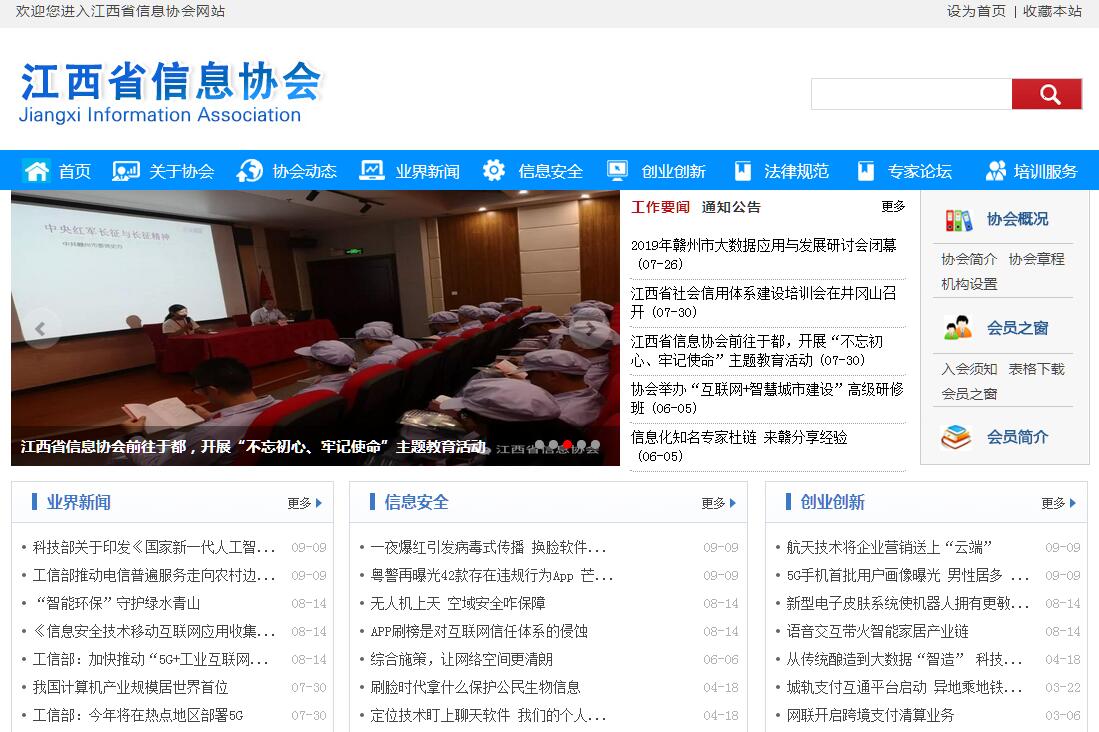Viewport: 1099px width, 732px height.
Task: Expand 更多 in 业界新闻 section
Action: (x=304, y=503)
